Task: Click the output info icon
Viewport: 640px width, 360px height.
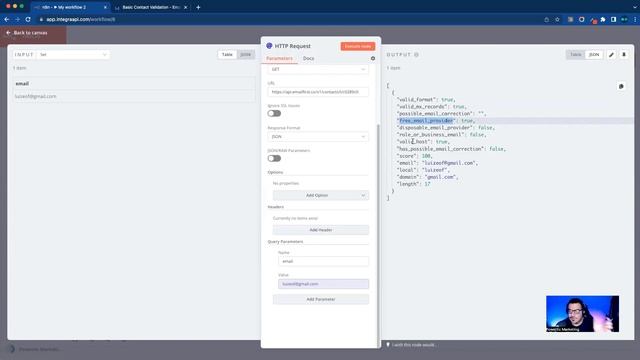Action: click(x=416, y=54)
